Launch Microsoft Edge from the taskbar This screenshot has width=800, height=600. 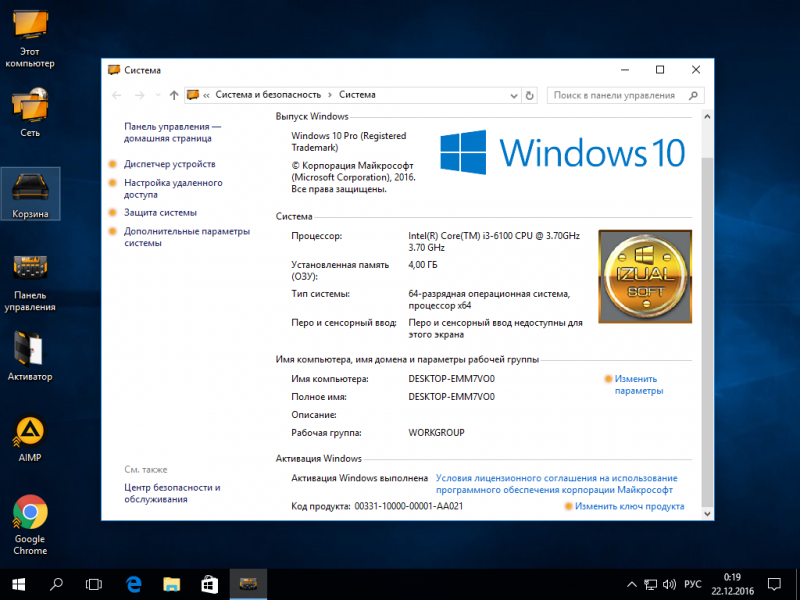pyautogui.click(x=134, y=584)
